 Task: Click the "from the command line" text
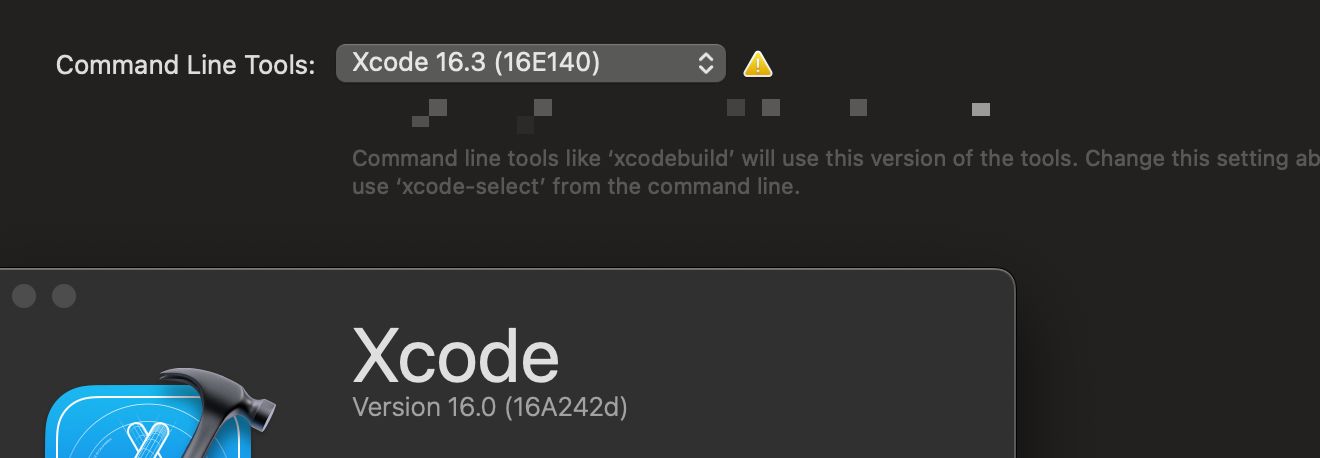675,186
